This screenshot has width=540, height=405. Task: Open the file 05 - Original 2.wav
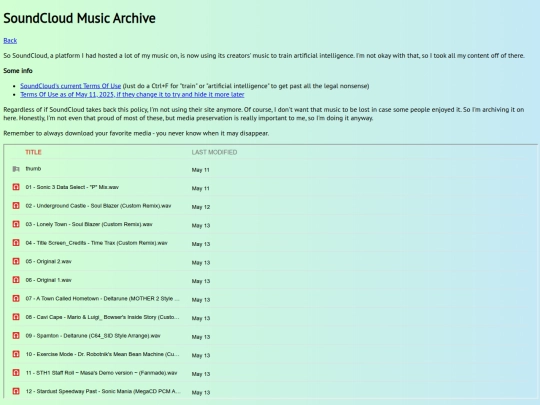(x=49, y=261)
